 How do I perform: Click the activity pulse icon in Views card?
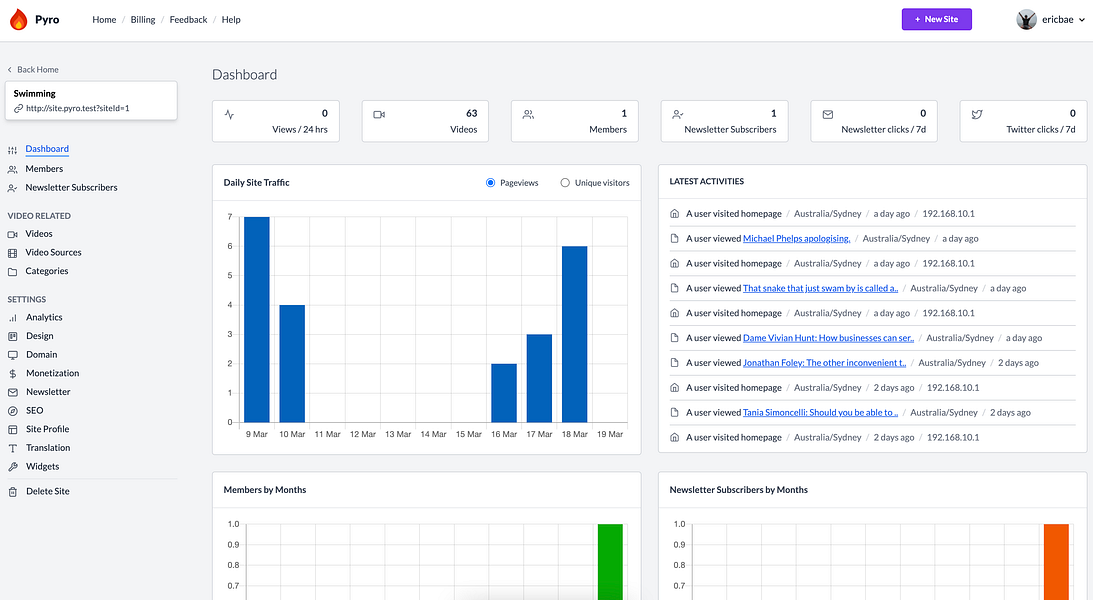[x=229, y=114]
